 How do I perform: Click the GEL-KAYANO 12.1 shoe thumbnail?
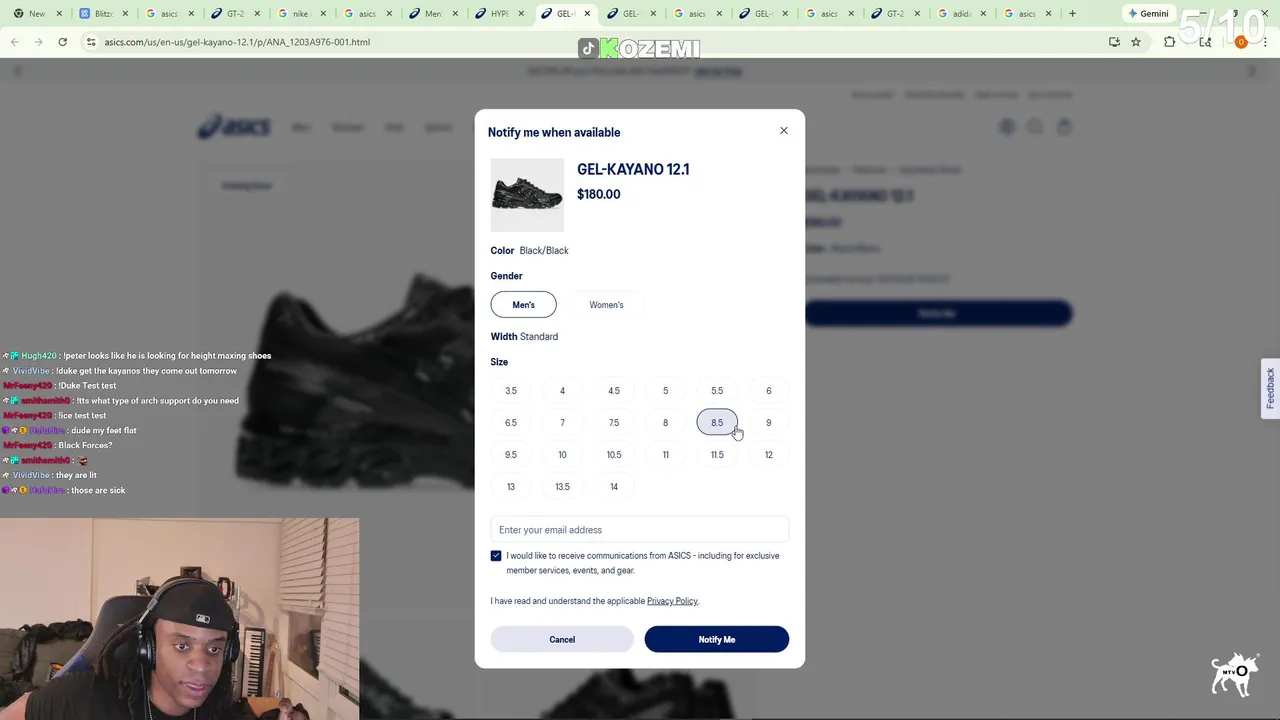tap(527, 195)
